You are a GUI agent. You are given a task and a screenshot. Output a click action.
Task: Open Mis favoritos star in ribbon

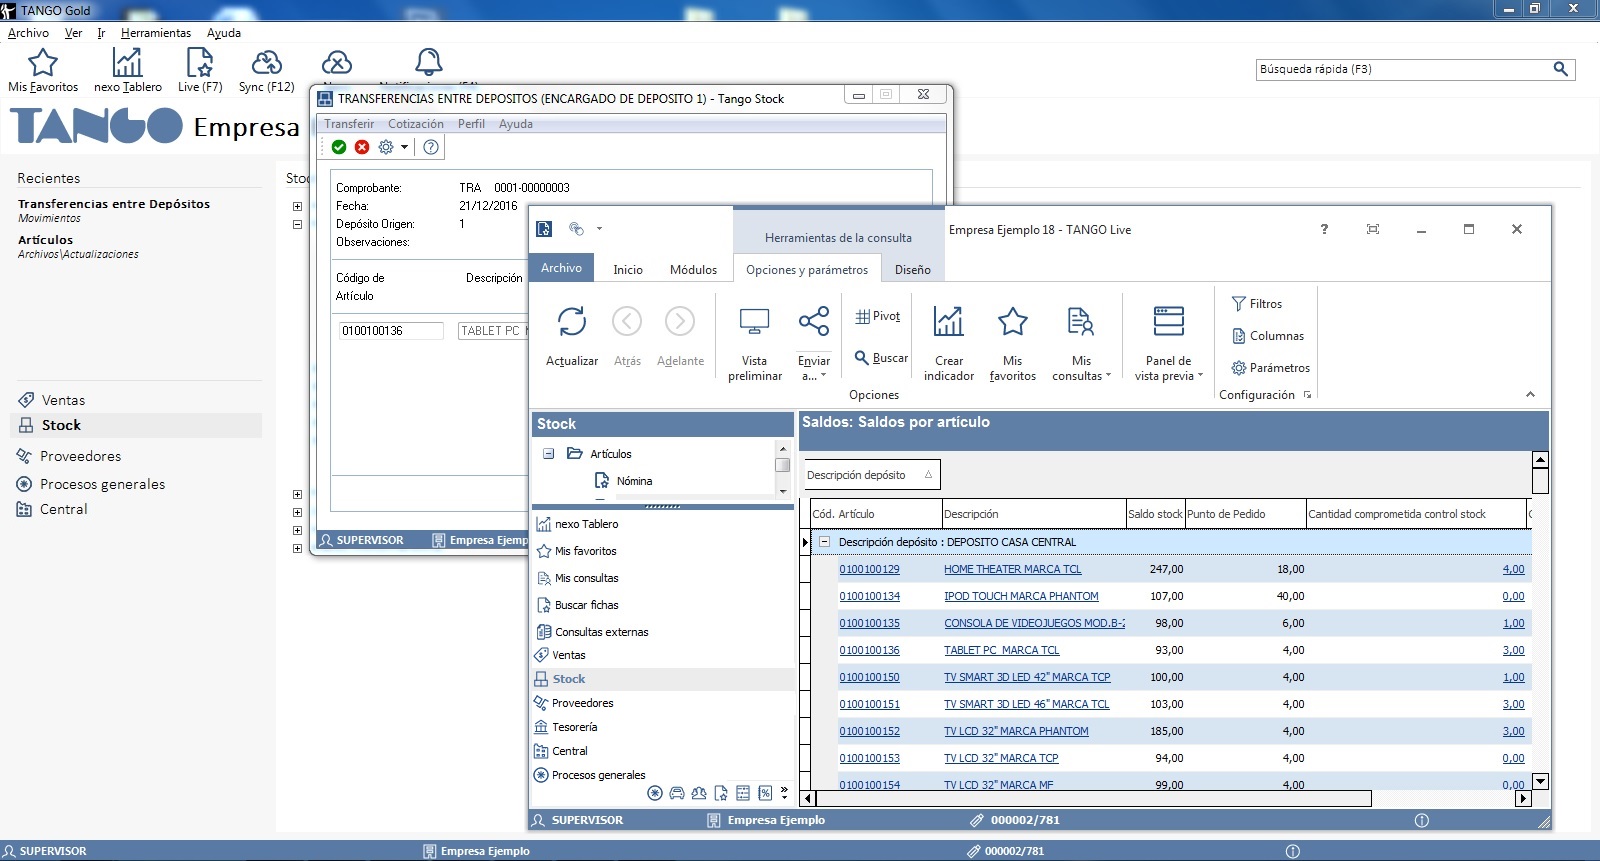coord(1012,323)
